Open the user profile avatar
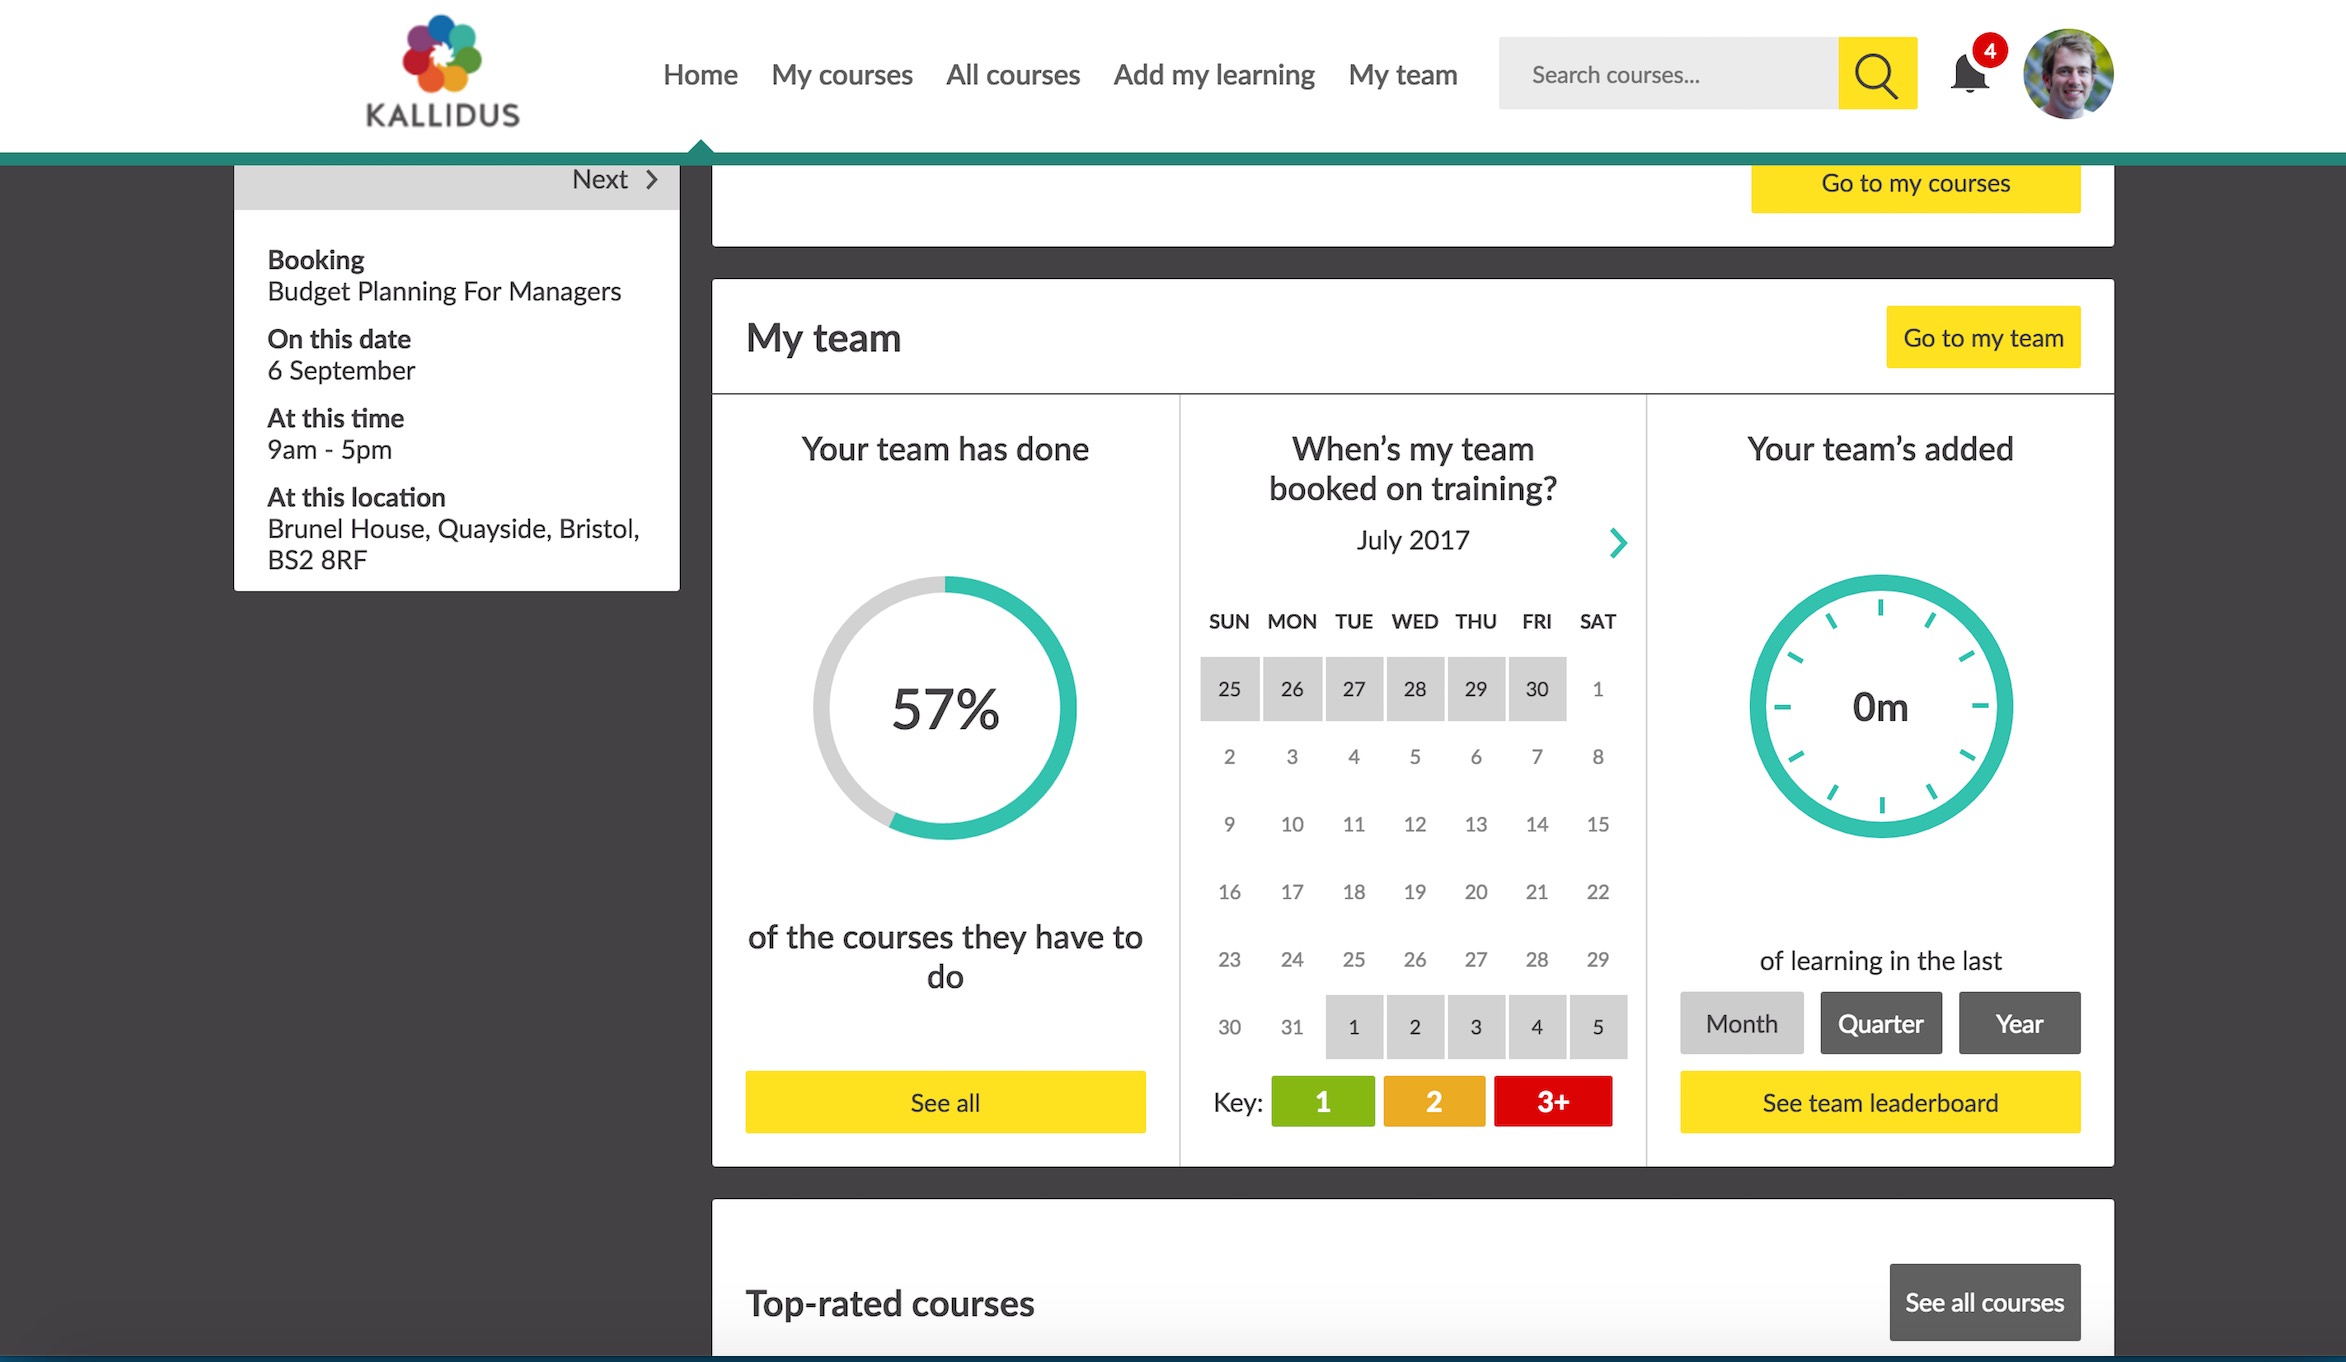Screen dimensions: 2346x1362 click(2067, 74)
